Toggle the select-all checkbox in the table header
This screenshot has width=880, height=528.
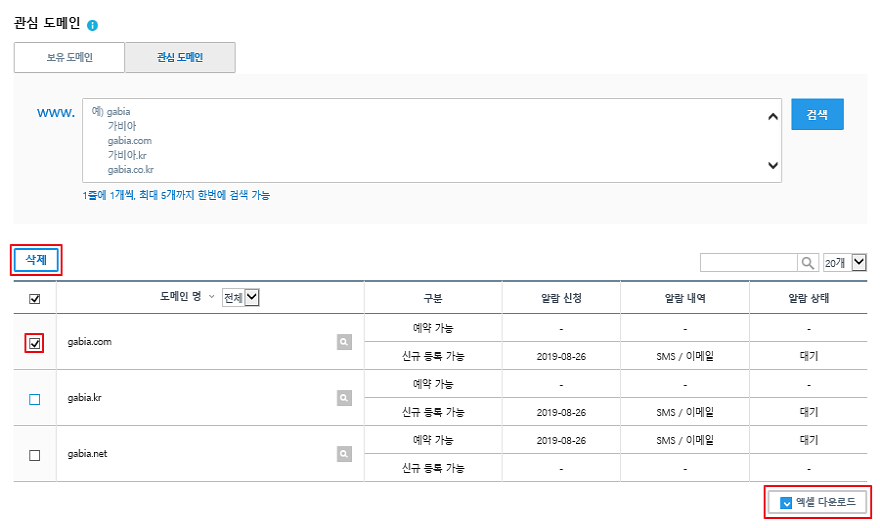coord(35,299)
